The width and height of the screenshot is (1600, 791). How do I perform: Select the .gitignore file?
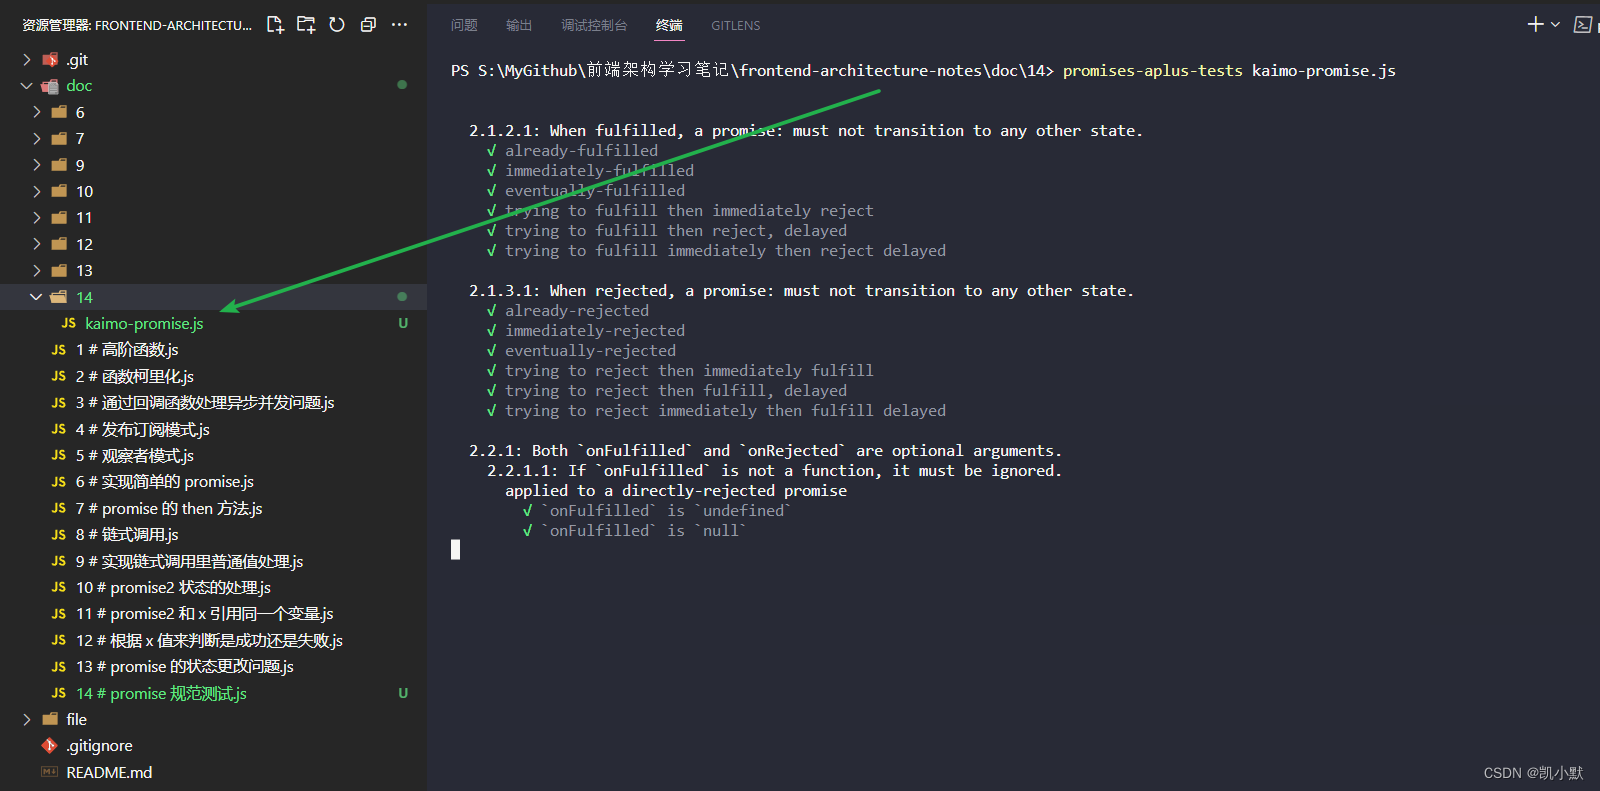[99, 746]
